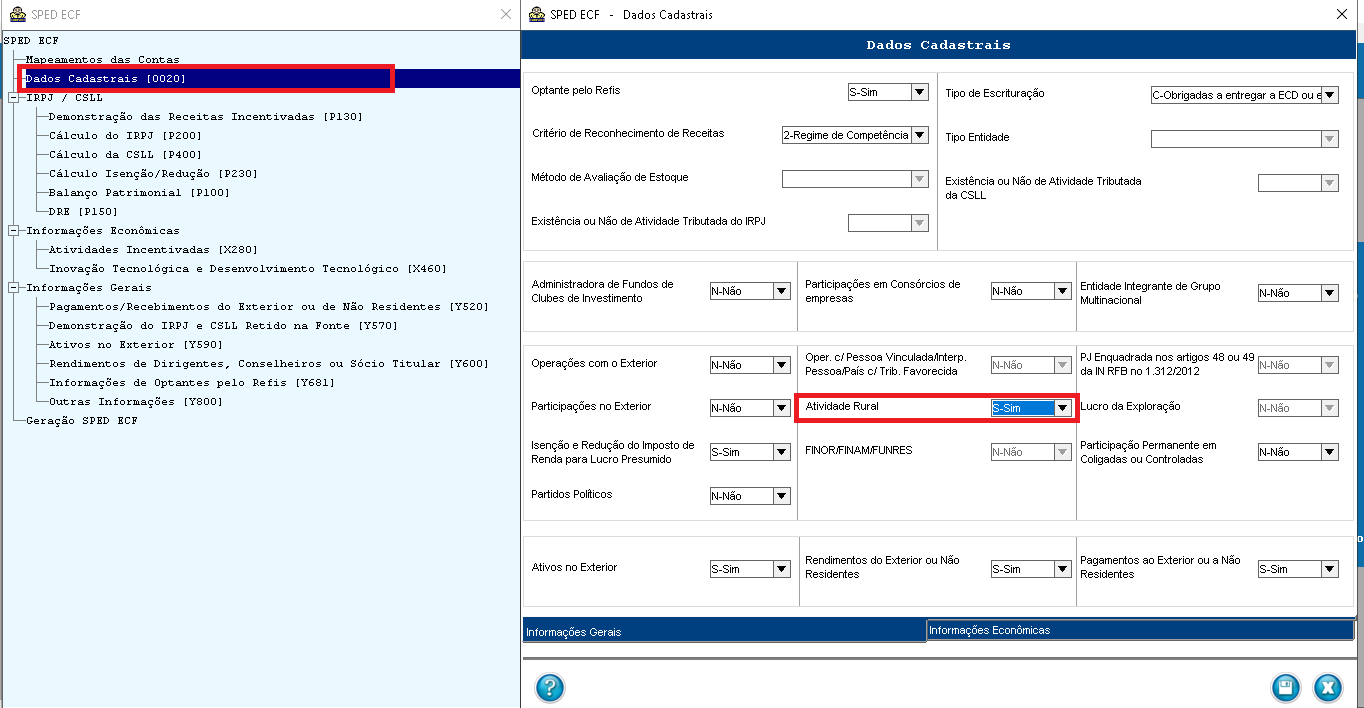Collapse the IRPJ / CSLL tree node
Viewport: 1364px width, 708px height.
click(x=13, y=98)
